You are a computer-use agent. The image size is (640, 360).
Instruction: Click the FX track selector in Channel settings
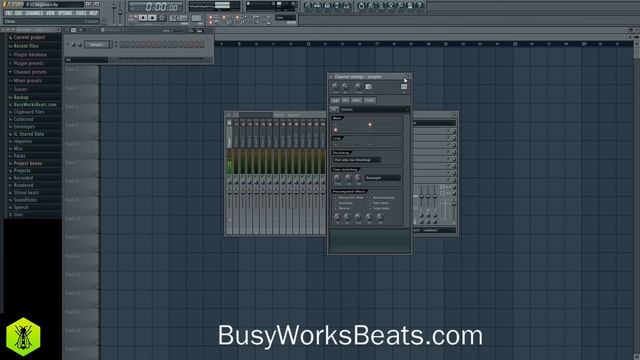pyautogui.click(x=404, y=87)
